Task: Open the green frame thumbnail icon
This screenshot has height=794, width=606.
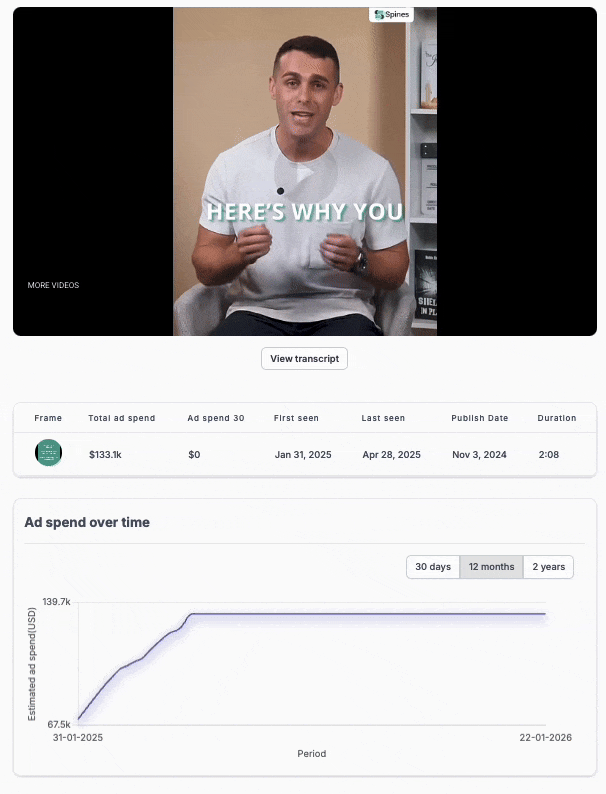Action: click(x=48, y=453)
